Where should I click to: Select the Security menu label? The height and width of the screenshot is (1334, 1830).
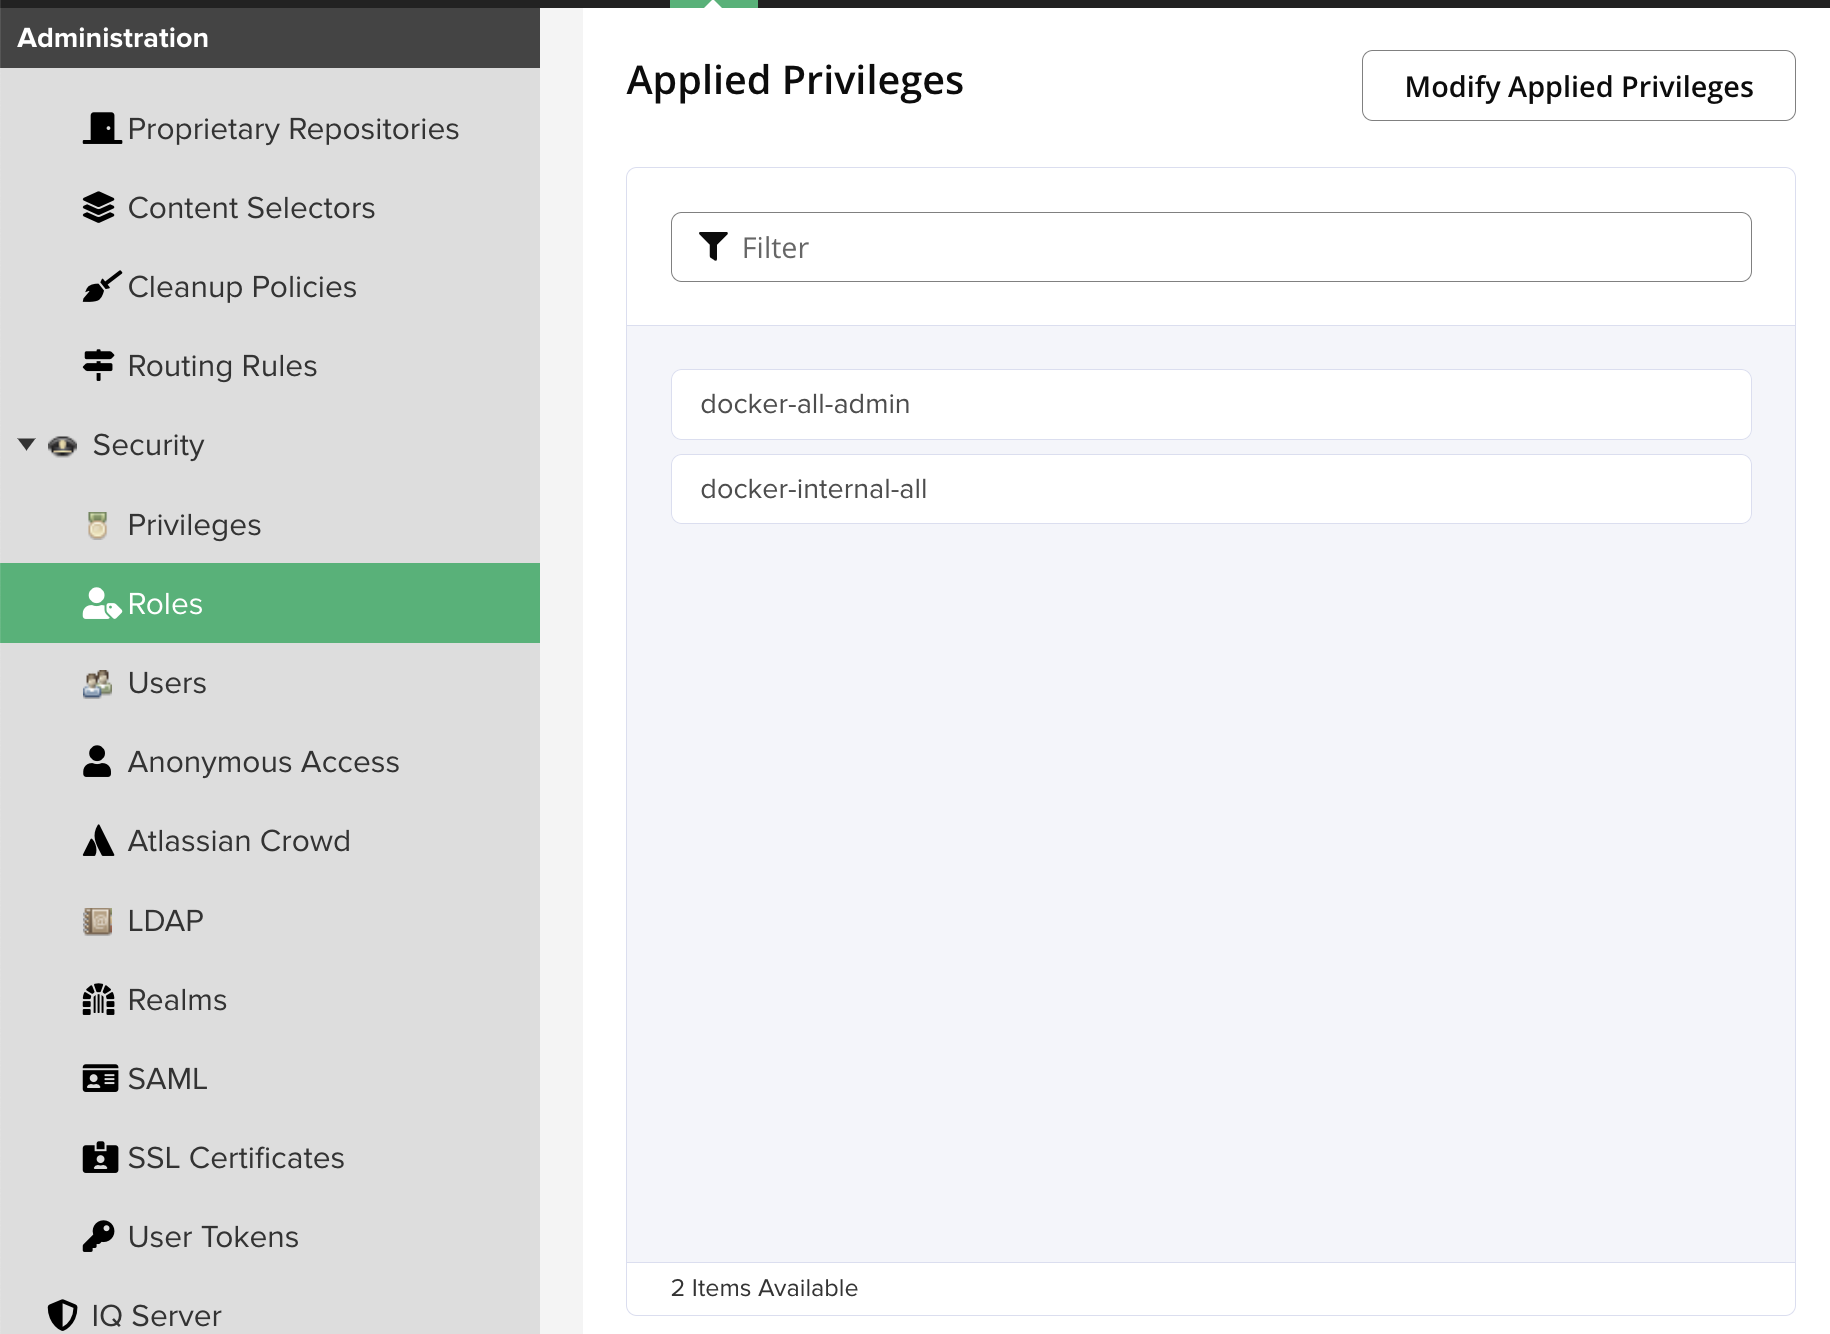pyautogui.click(x=148, y=445)
